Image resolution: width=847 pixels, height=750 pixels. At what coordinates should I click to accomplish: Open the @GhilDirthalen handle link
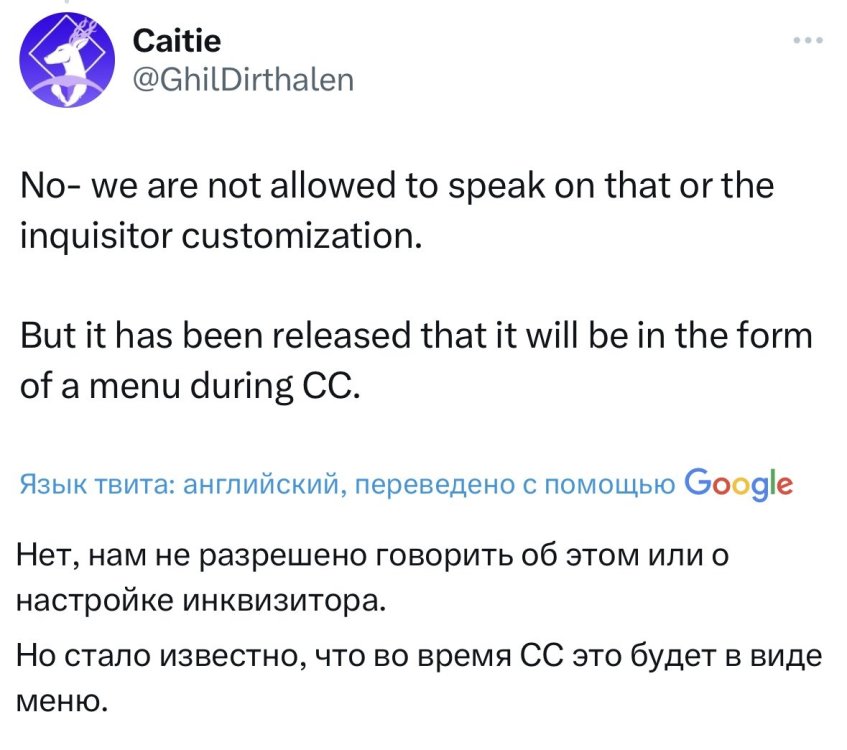coord(242,78)
